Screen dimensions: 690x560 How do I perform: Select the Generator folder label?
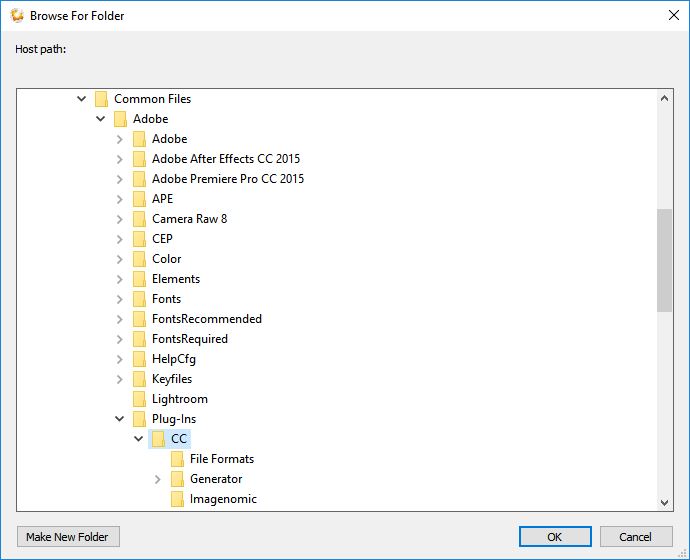point(216,479)
